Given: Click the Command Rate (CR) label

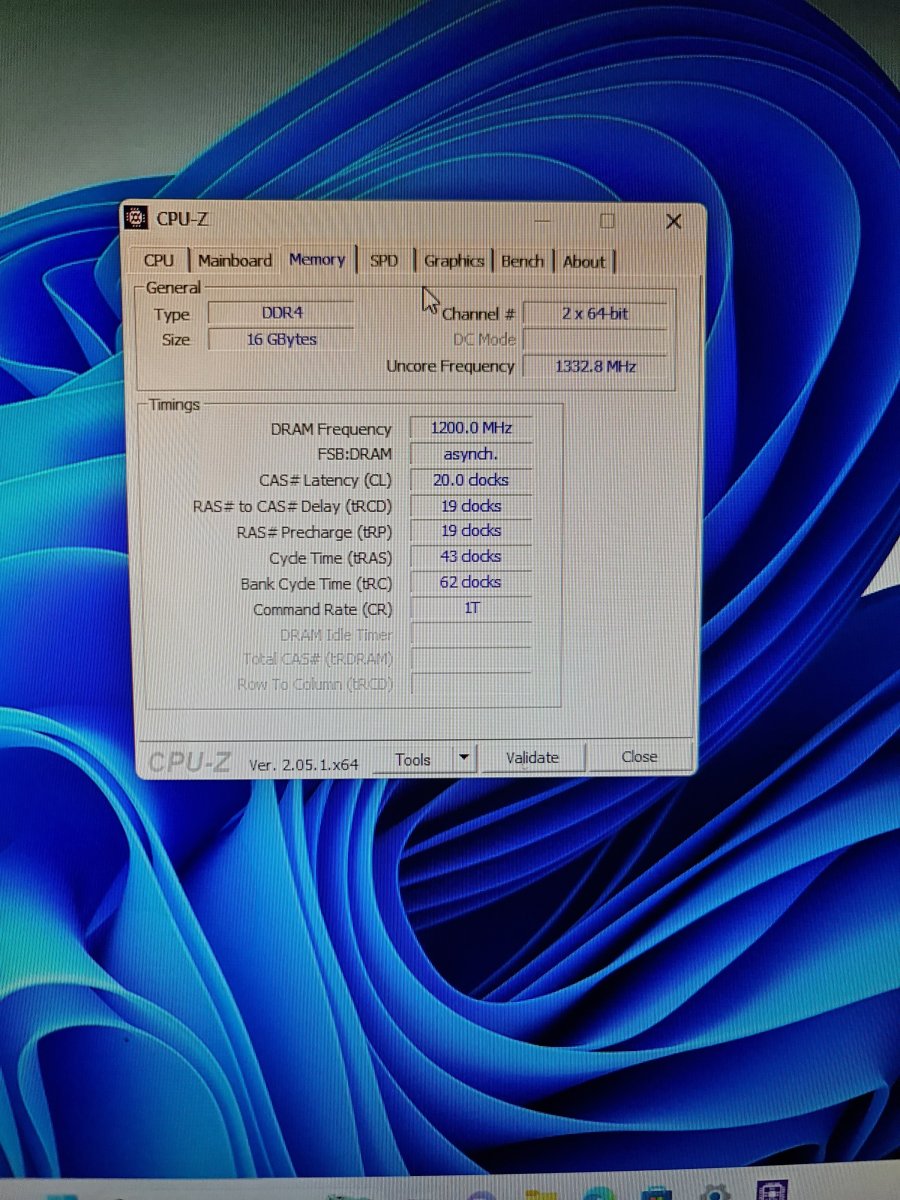Looking at the screenshot, I should [x=322, y=609].
